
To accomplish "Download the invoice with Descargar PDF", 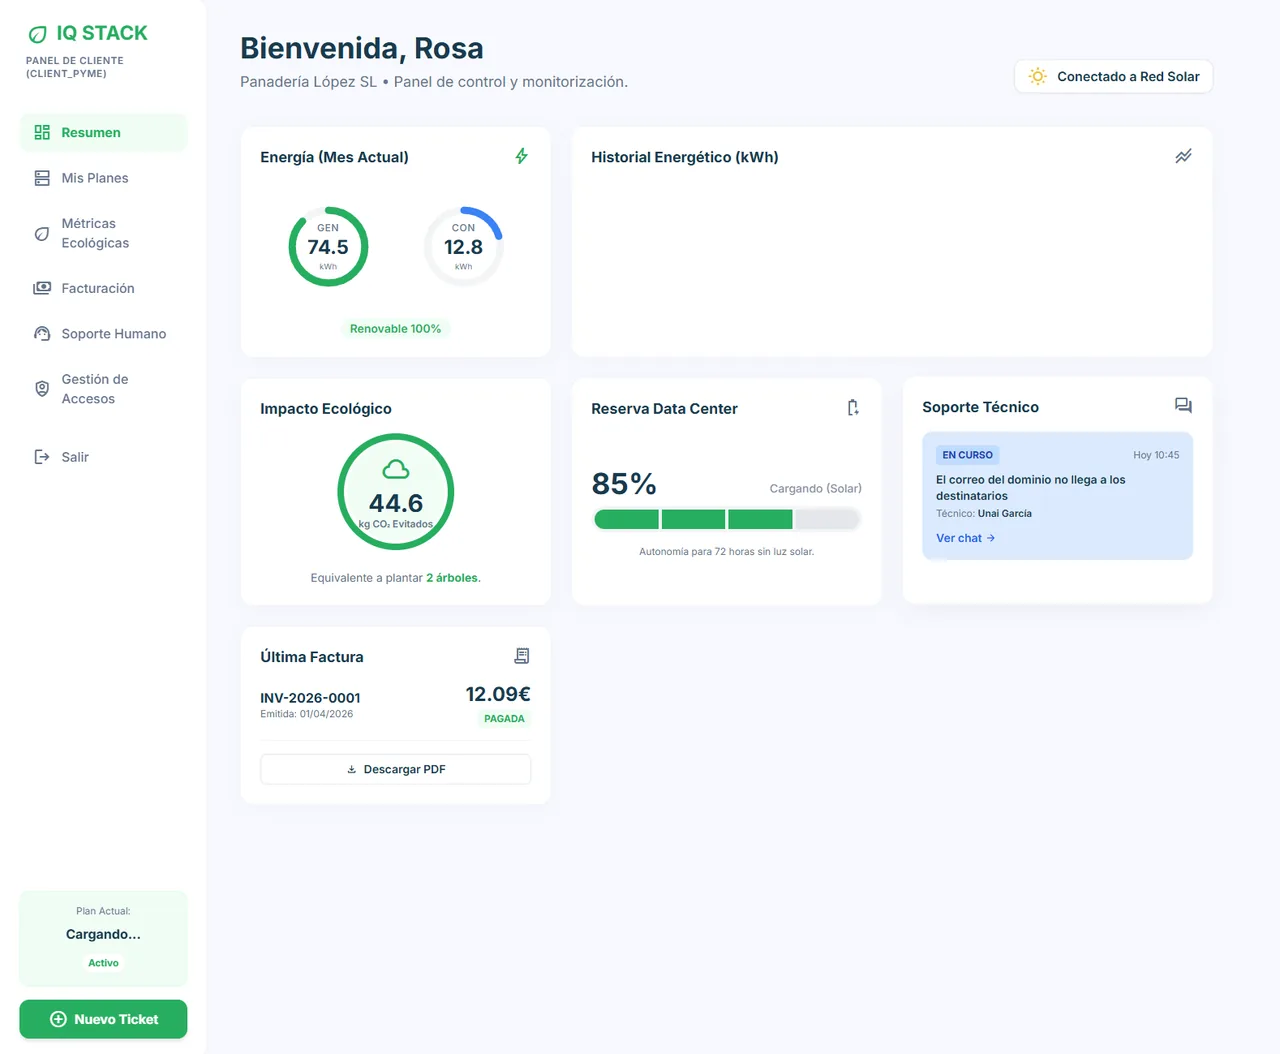I will [395, 769].
